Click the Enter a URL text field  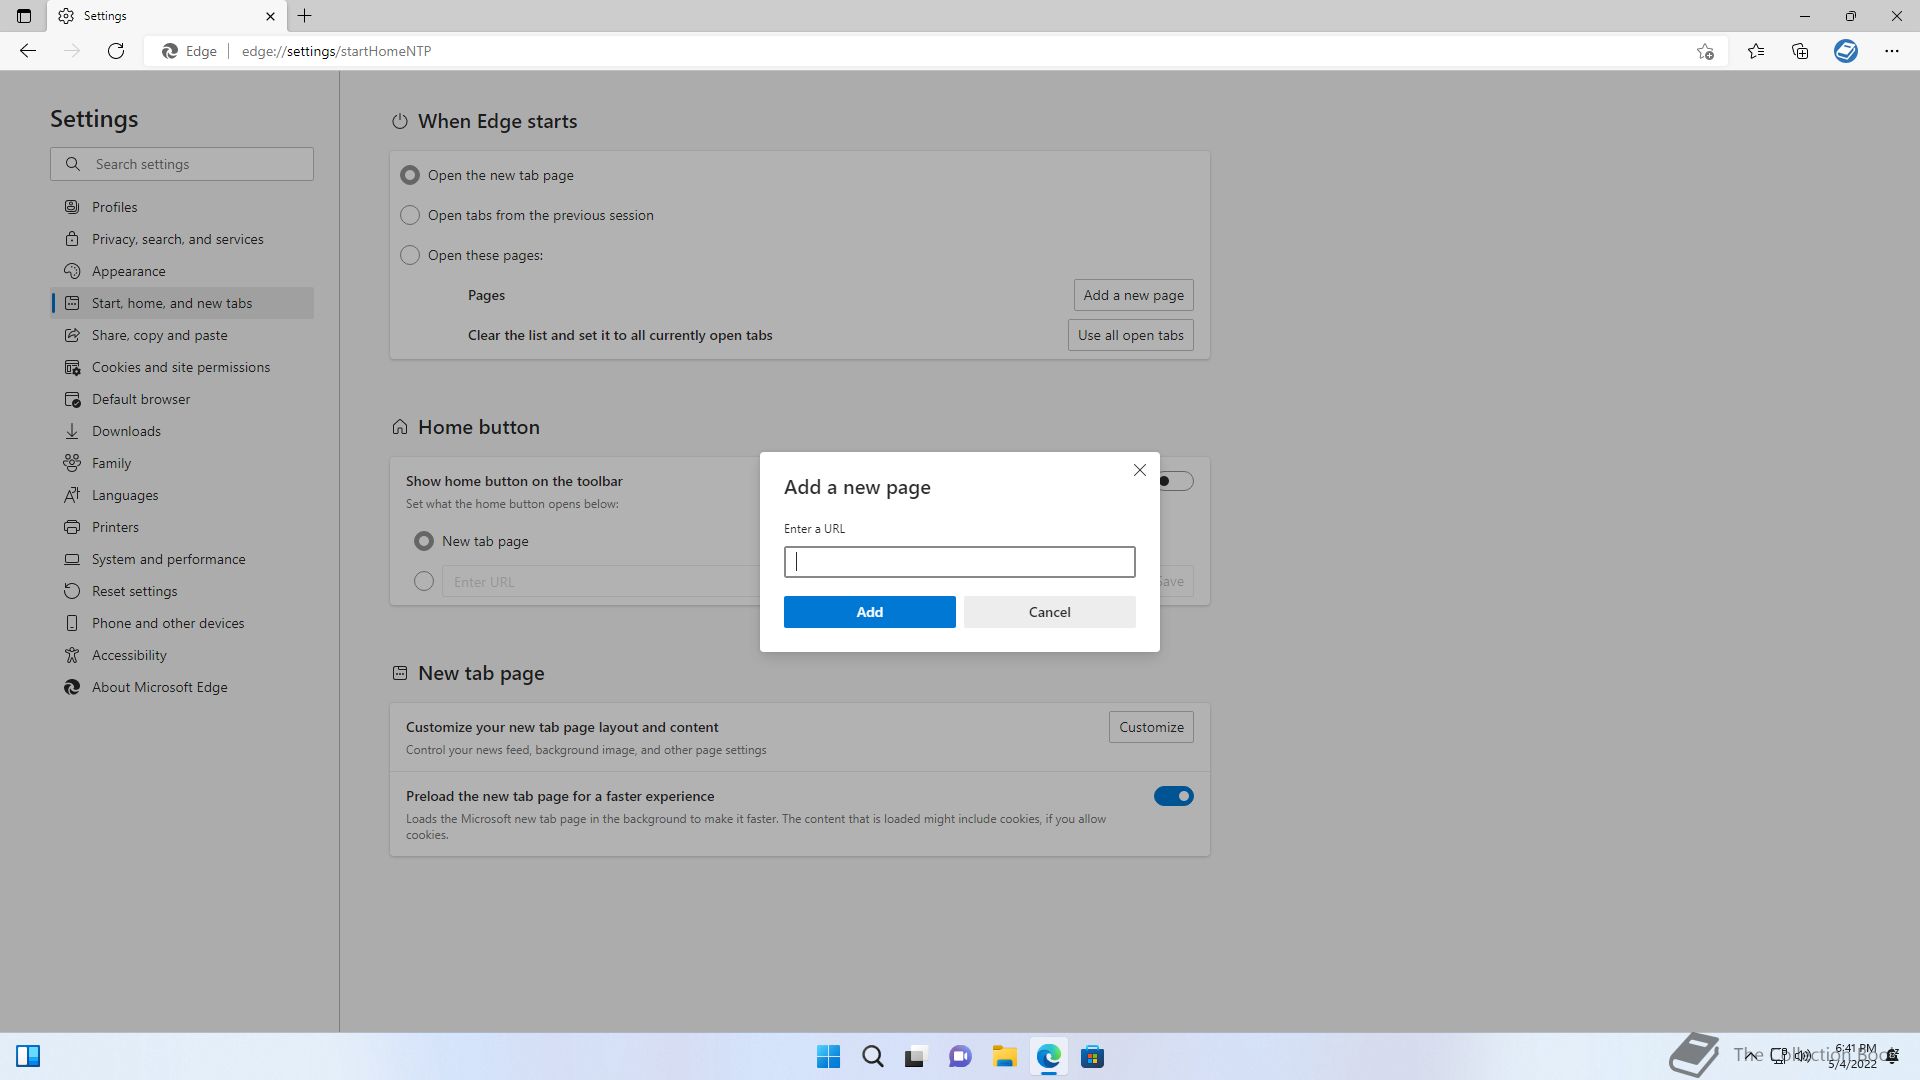(x=960, y=562)
